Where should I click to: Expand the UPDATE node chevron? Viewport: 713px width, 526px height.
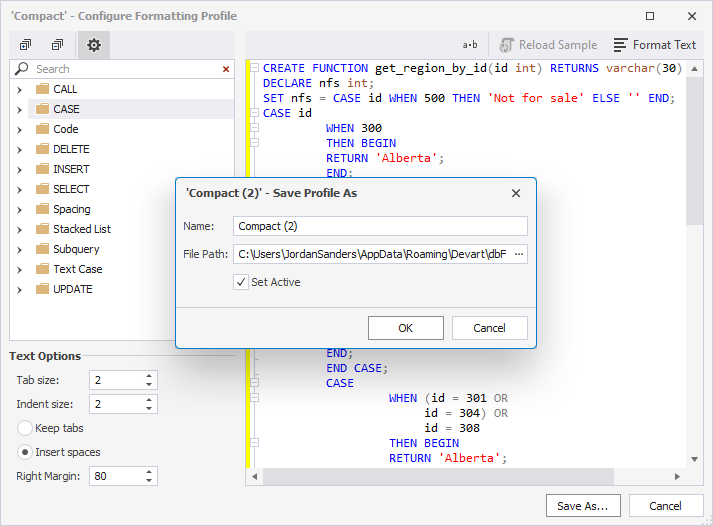[x=19, y=290]
